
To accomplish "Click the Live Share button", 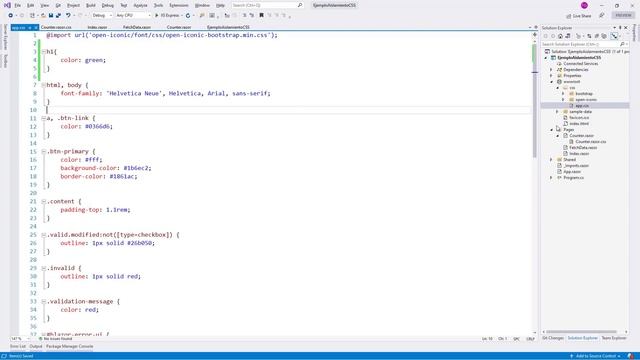I will (x=579, y=16).
